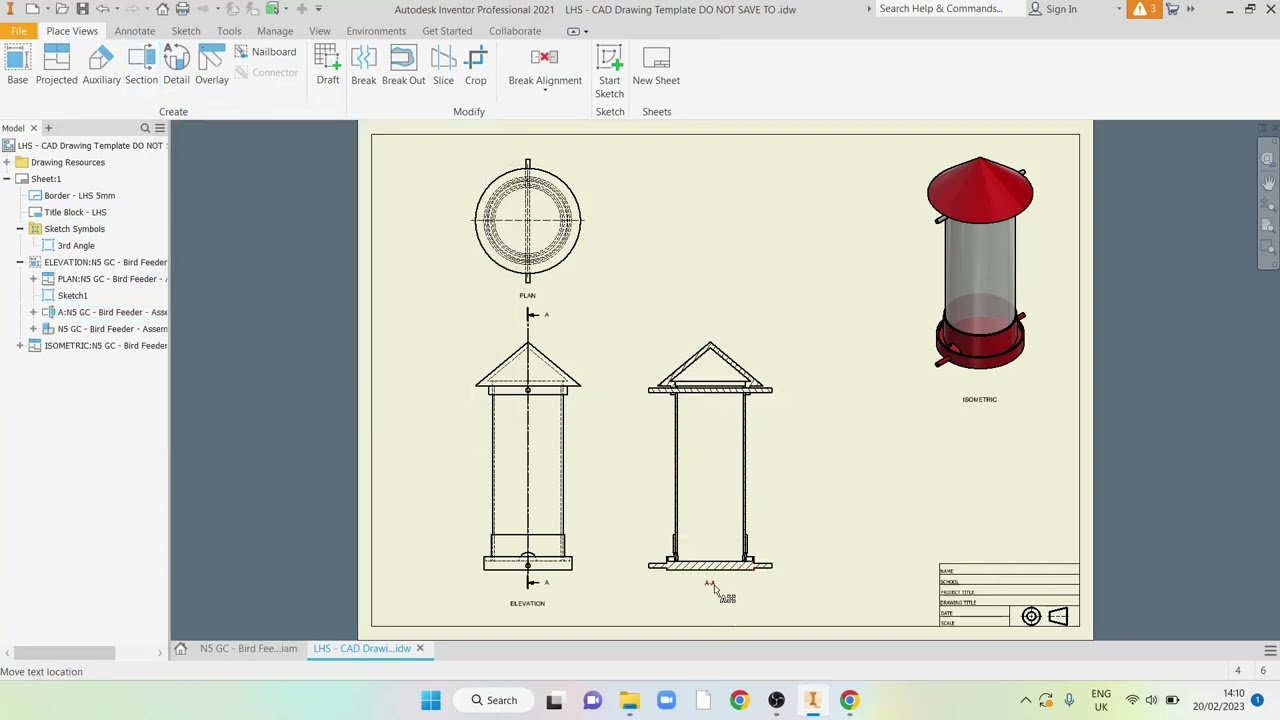Open the Environments tab
The image size is (1280, 720).
[376, 31]
